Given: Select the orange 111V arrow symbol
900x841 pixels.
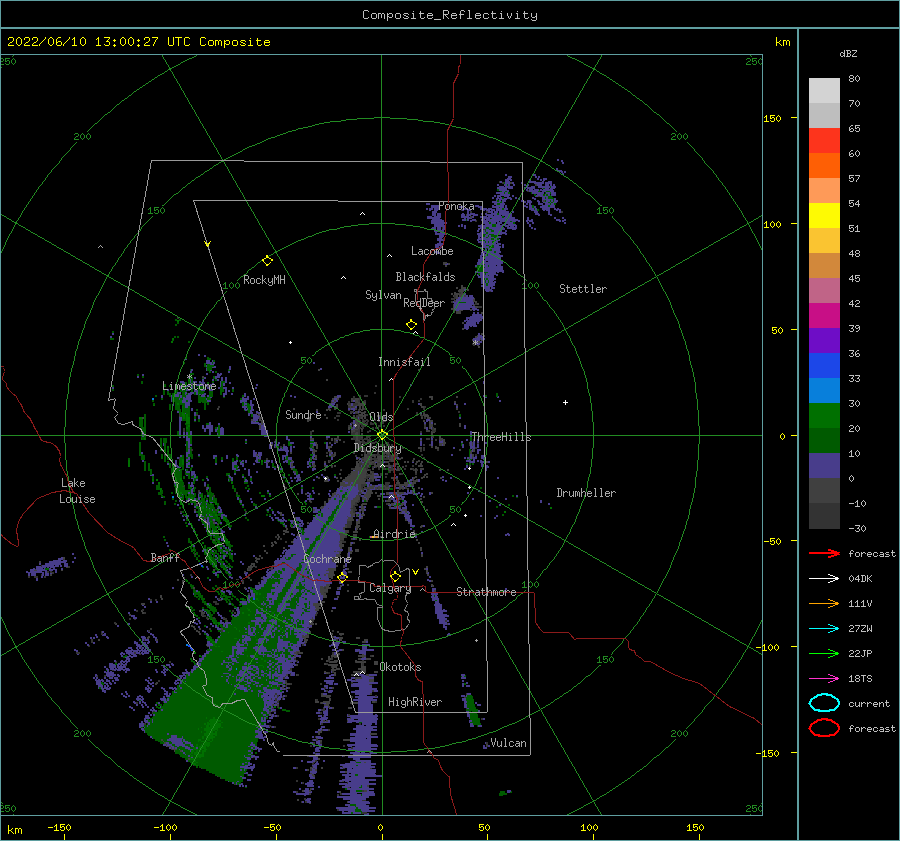Looking at the screenshot, I should tap(824, 603).
